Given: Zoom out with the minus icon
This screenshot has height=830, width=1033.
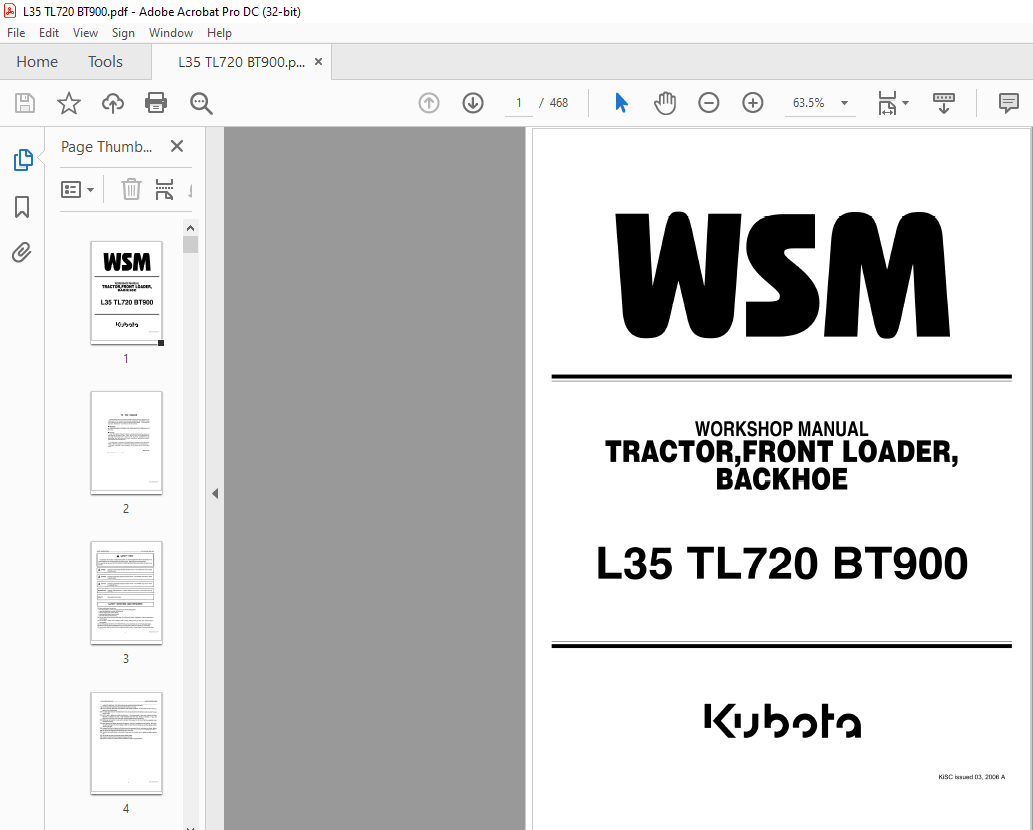Looking at the screenshot, I should pyautogui.click(x=709, y=103).
